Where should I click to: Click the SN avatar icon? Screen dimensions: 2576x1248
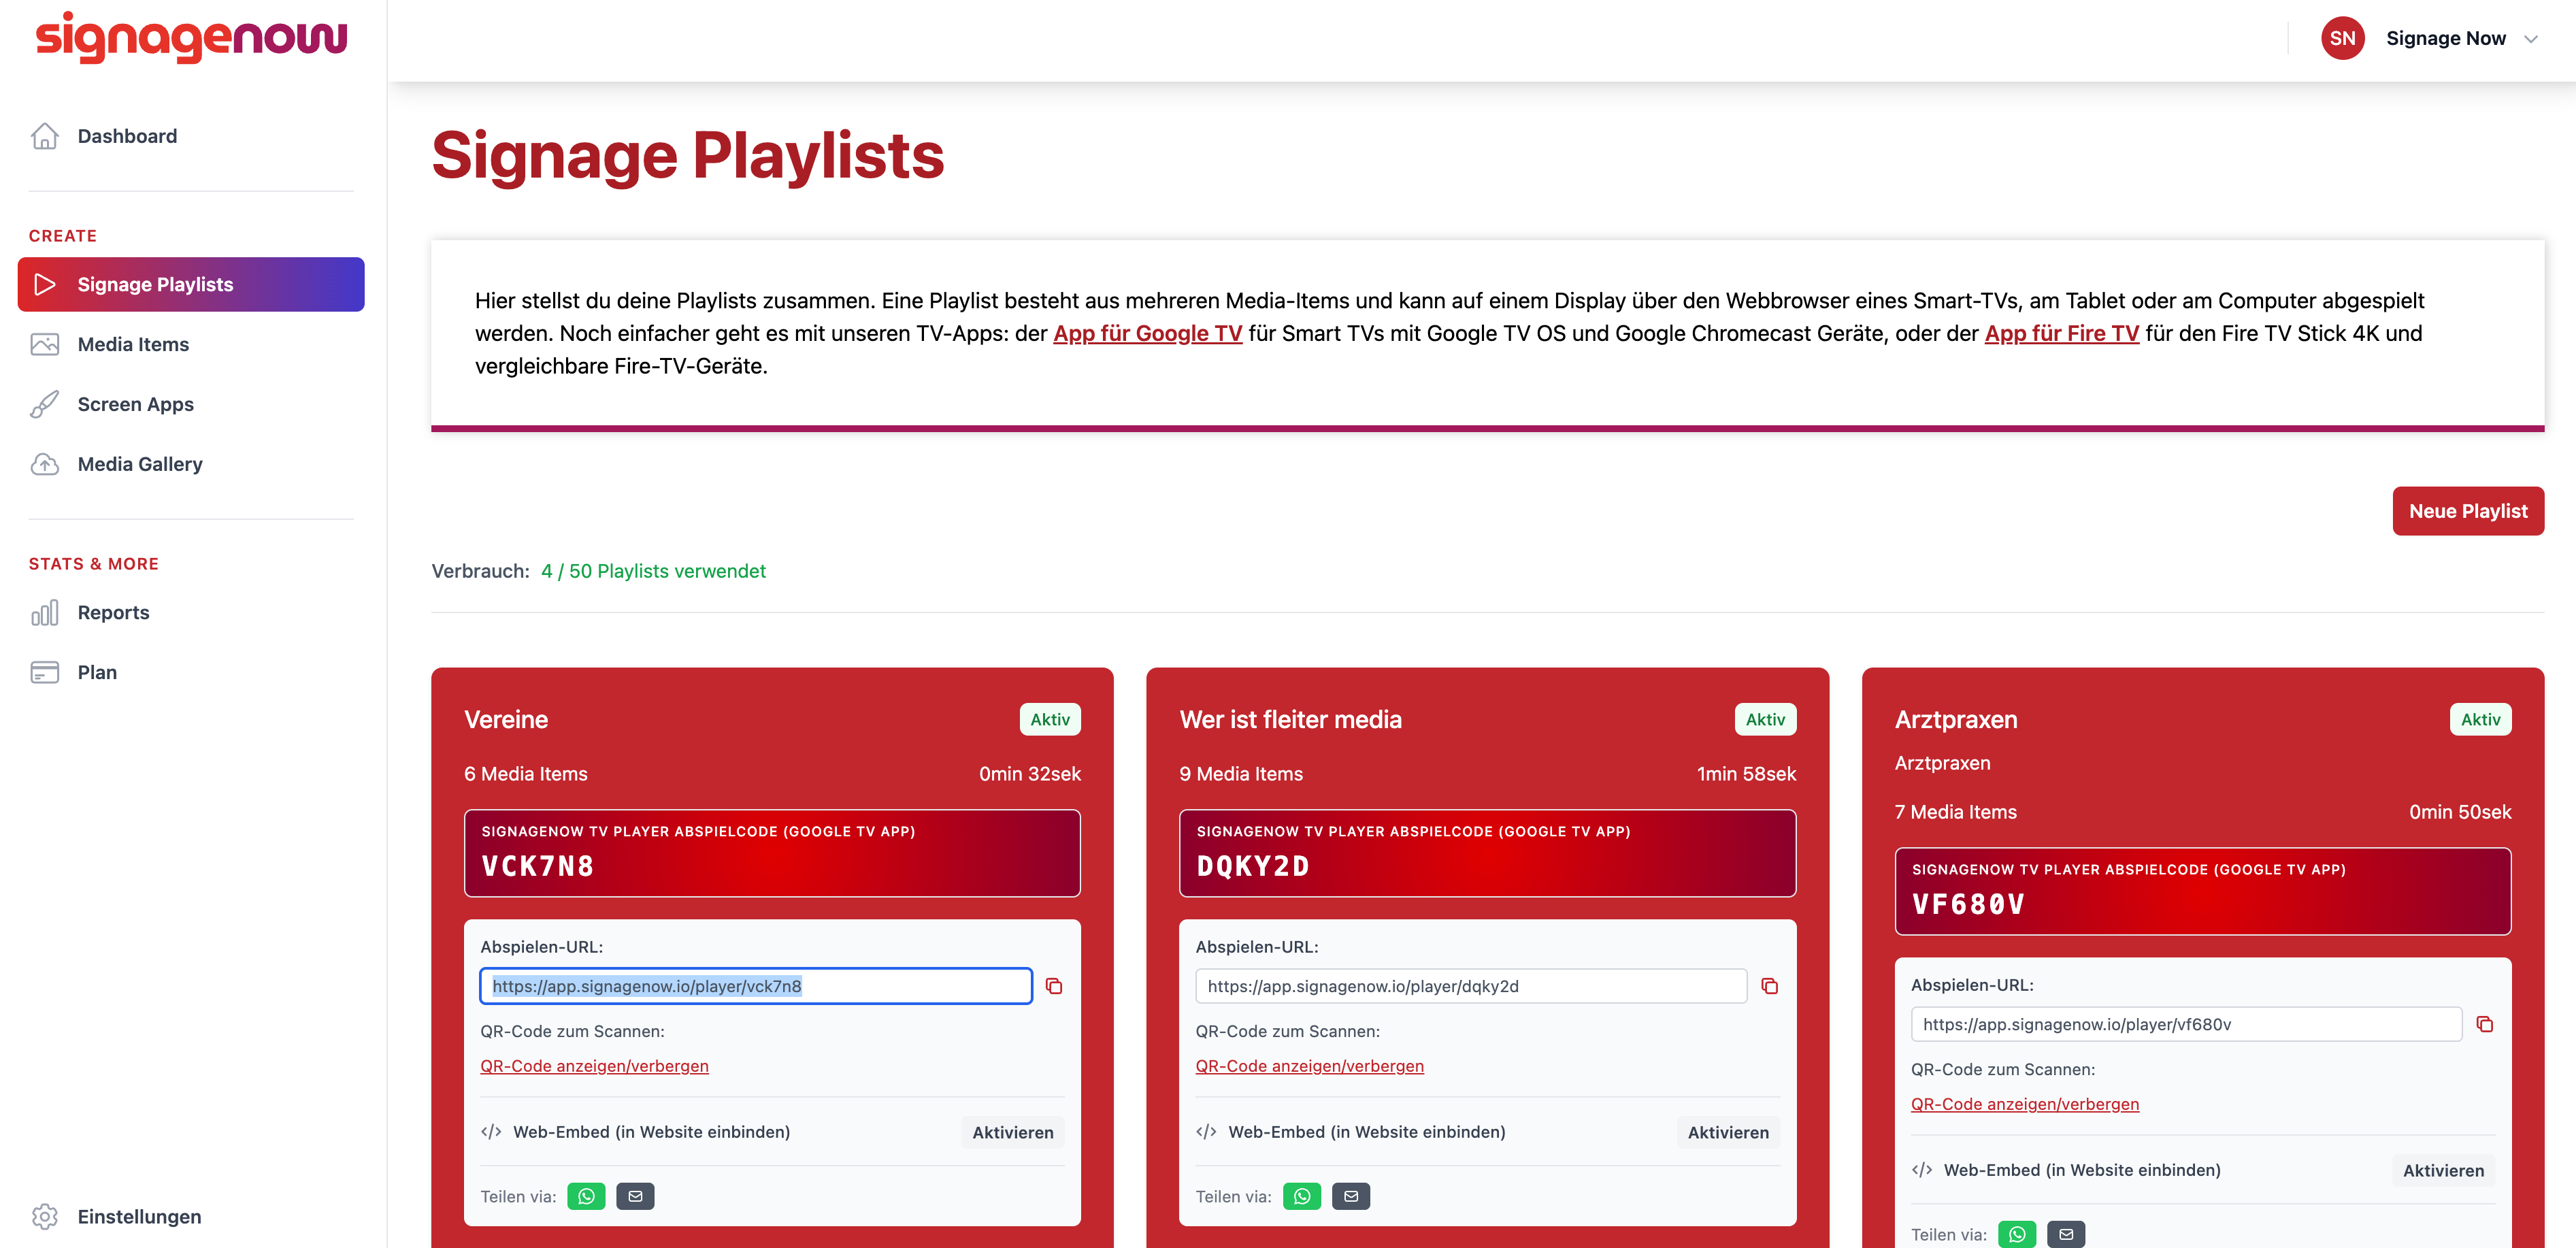coord(2342,38)
